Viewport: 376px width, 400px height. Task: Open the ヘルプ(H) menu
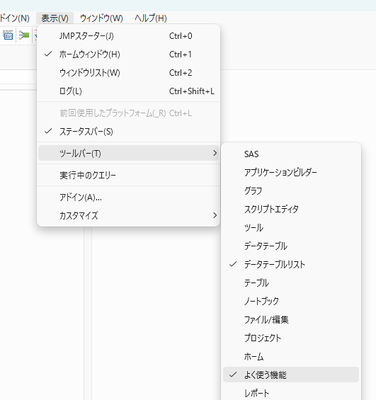[x=151, y=18]
